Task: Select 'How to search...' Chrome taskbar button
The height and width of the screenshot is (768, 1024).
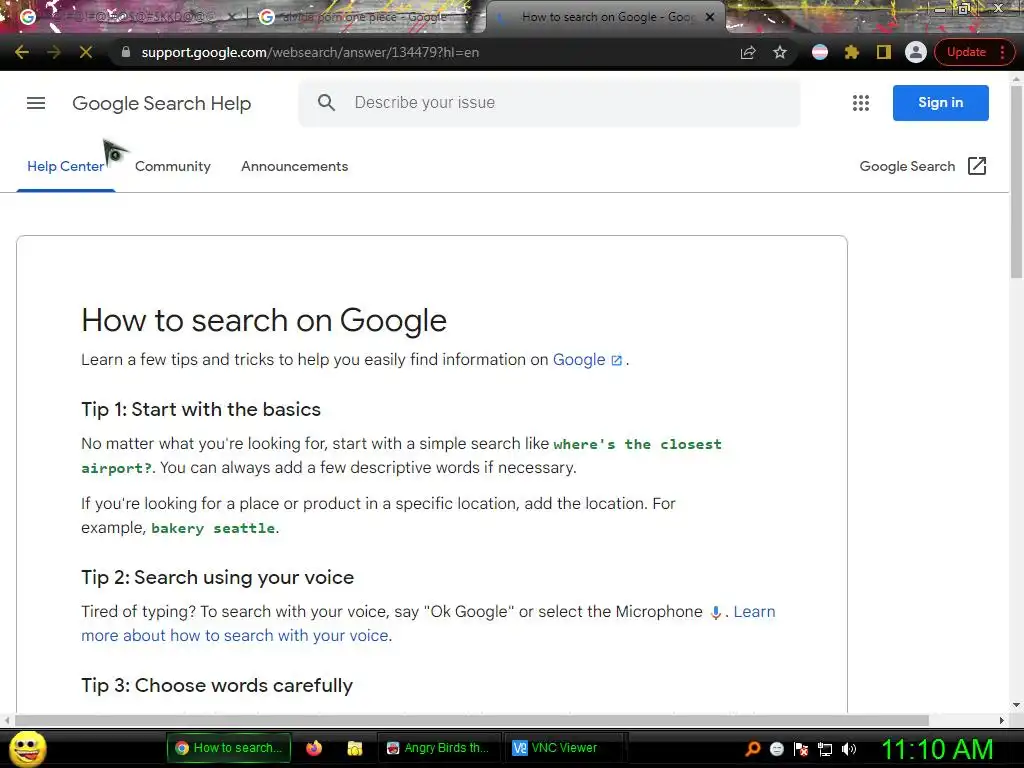Action: [229, 748]
